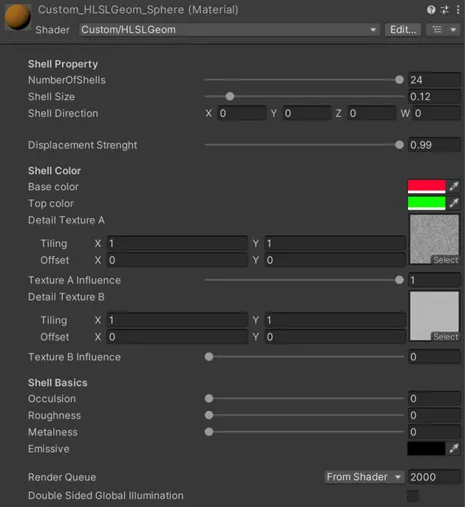This screenshot has width=465, height=507.
Task: Pick Base color with the eyedropper
Action: [x=454, y=186]
